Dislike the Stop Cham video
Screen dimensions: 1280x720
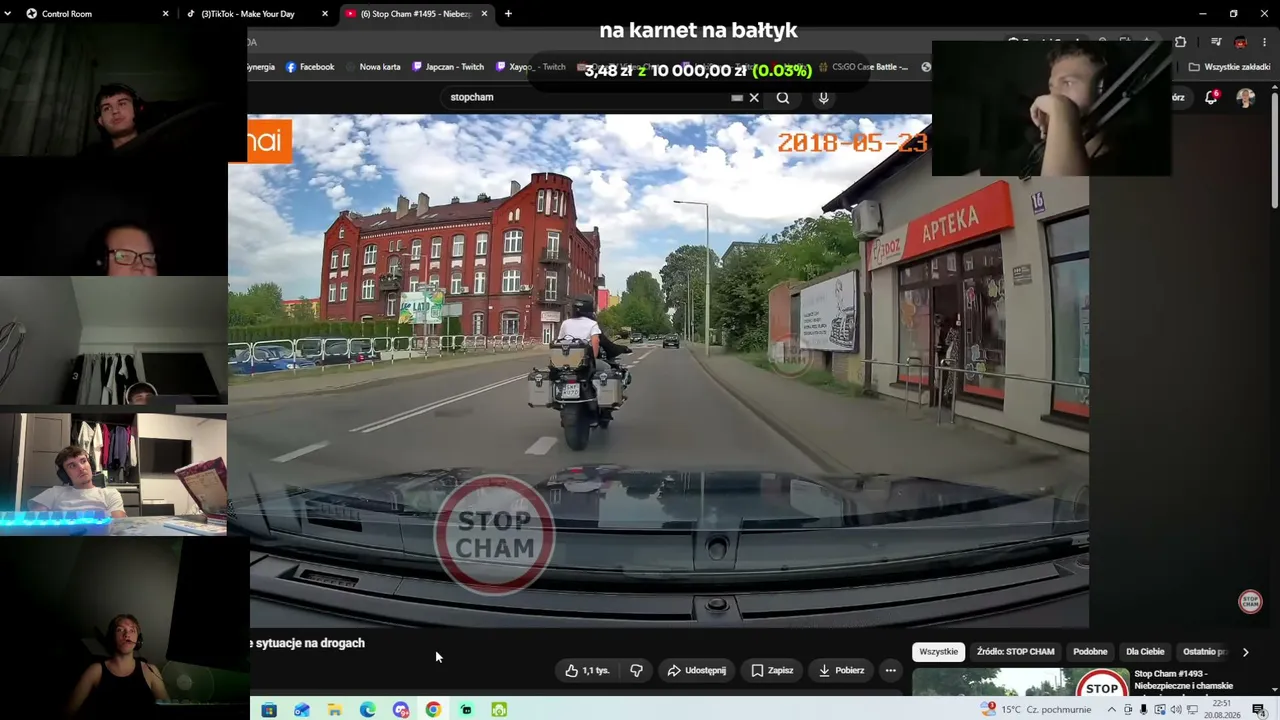point(636,670)
